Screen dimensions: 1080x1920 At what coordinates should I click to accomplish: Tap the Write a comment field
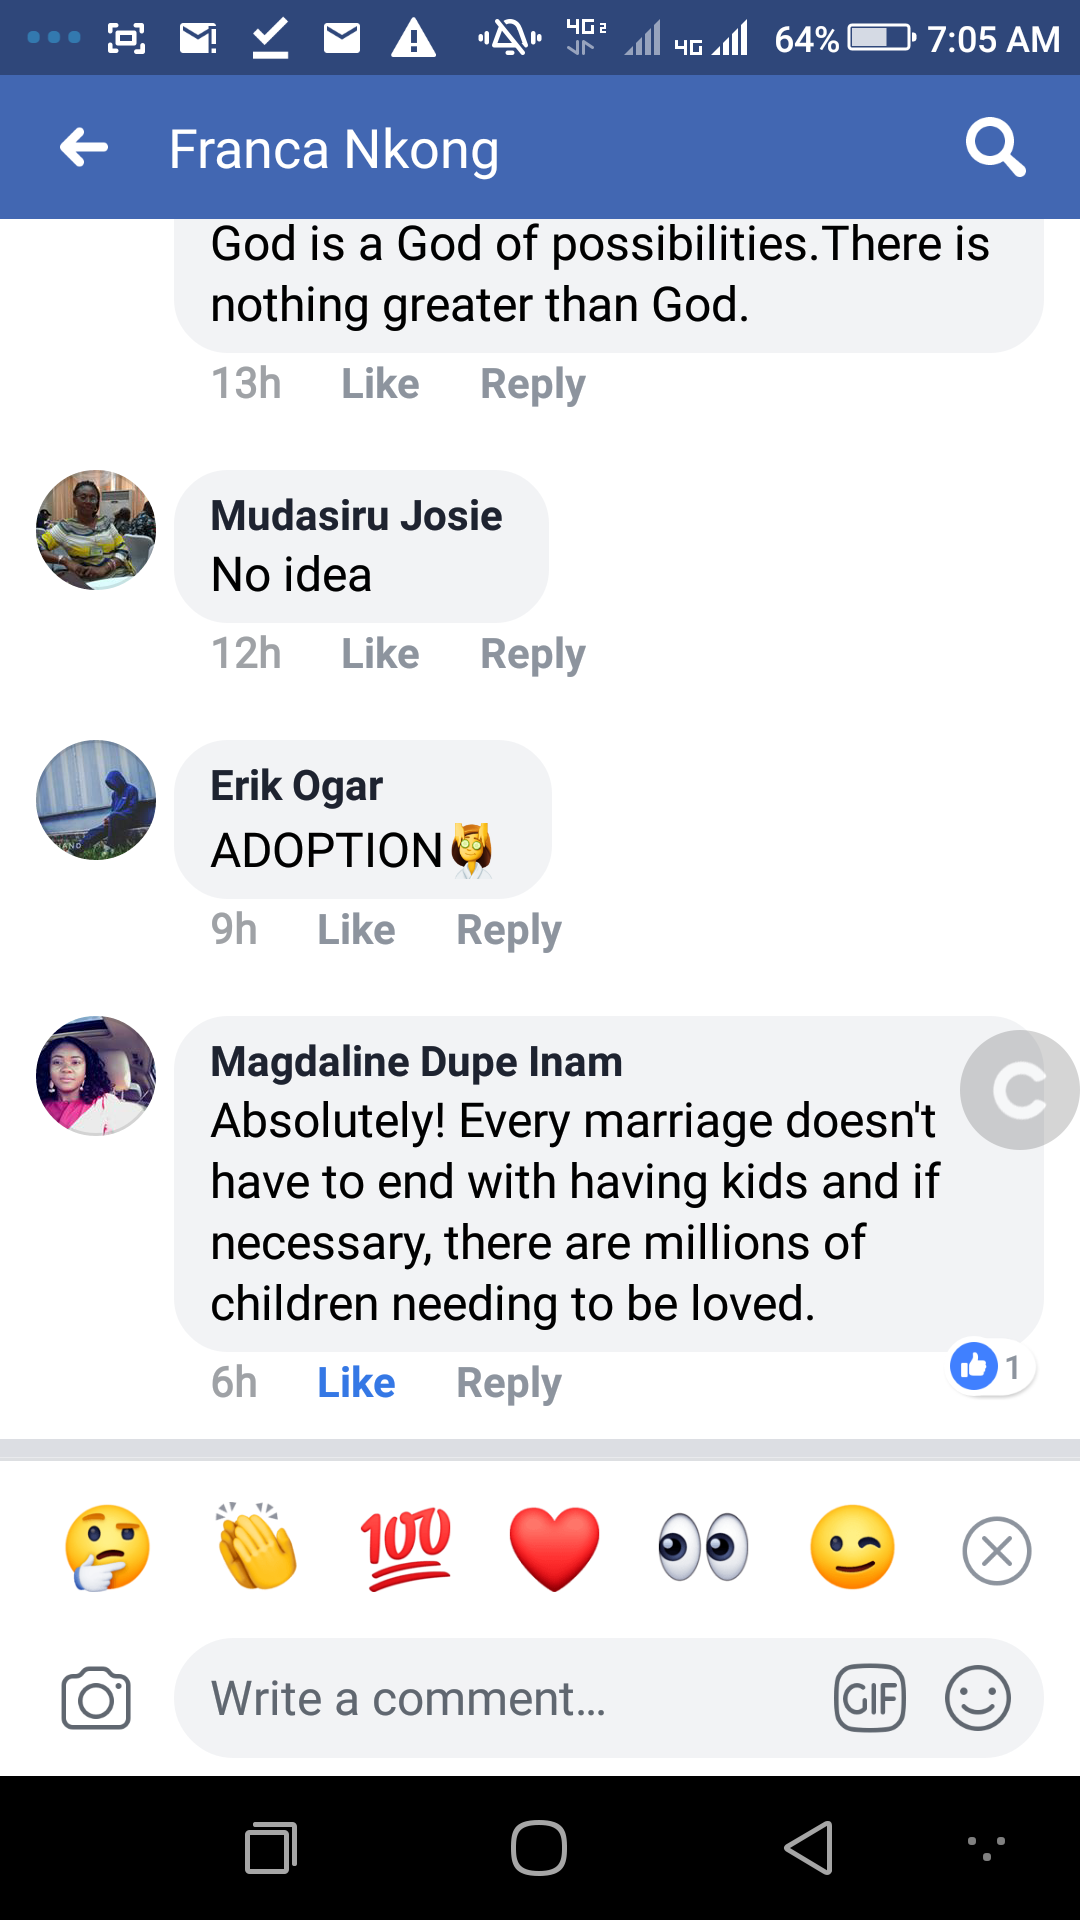click(500, 1698)
